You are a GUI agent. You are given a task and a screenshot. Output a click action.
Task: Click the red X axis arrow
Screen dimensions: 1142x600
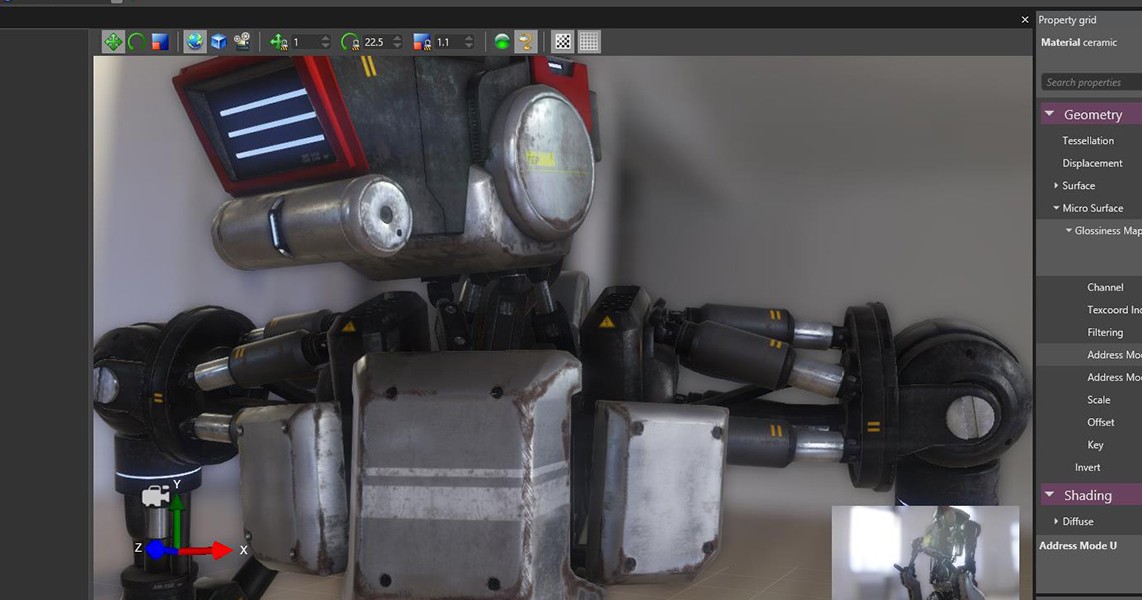tap(205, 550)
